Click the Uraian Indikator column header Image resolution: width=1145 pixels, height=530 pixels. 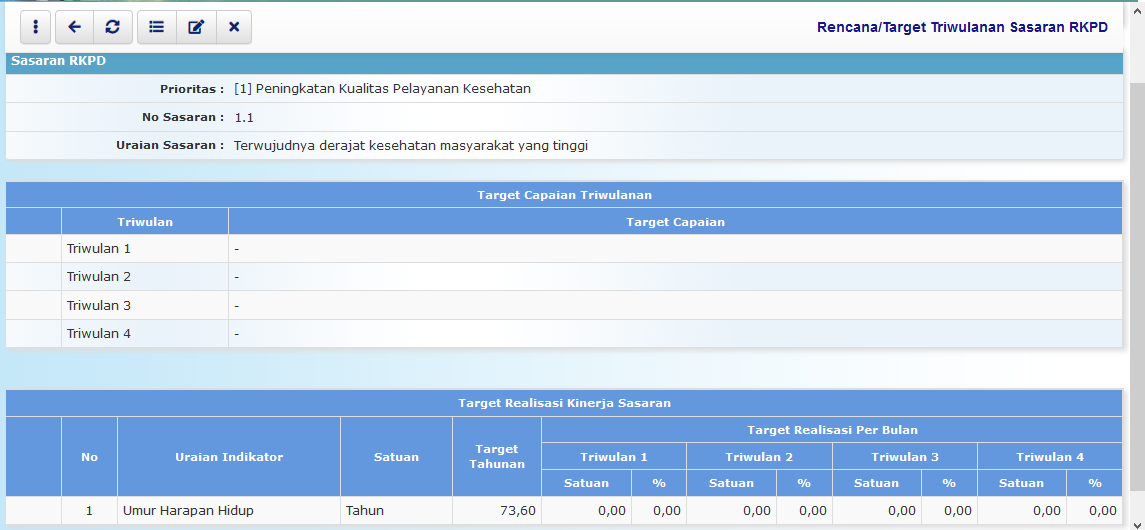[x=229, y=457]
